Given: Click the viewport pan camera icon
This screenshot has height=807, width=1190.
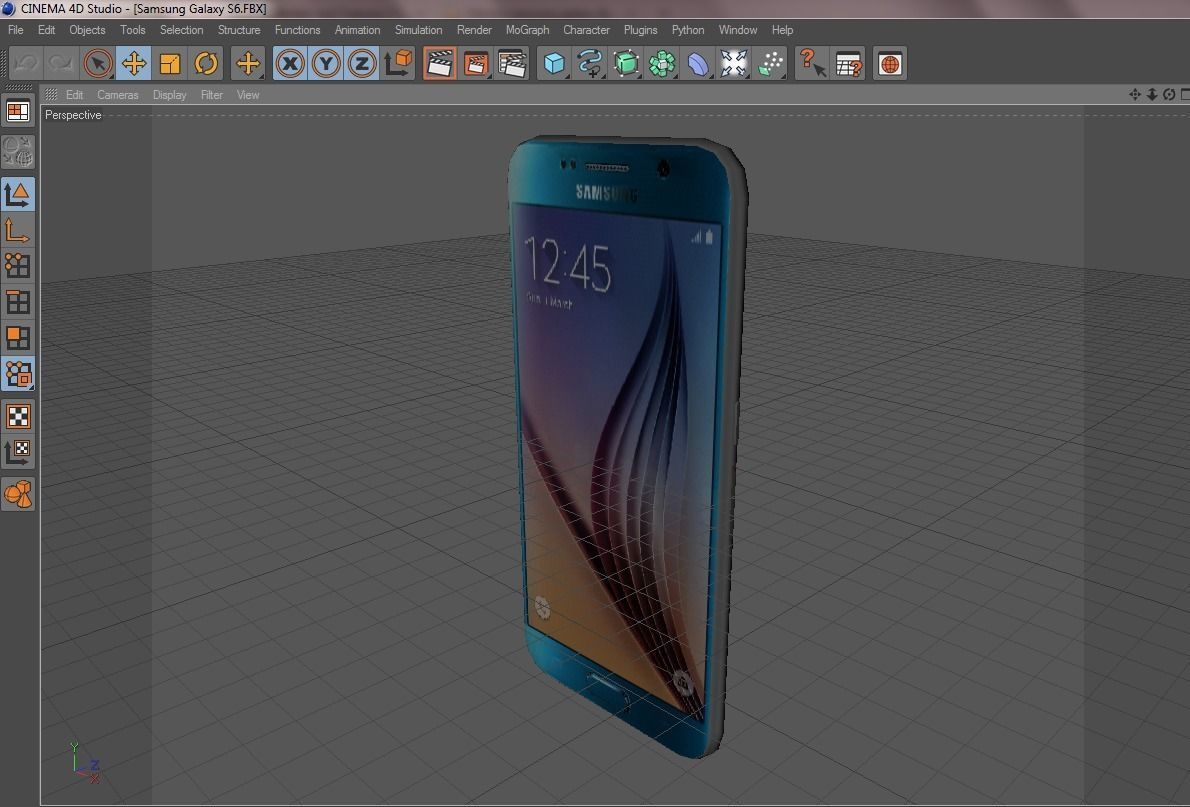Looking at the screenshot, I should (1135, 94).
